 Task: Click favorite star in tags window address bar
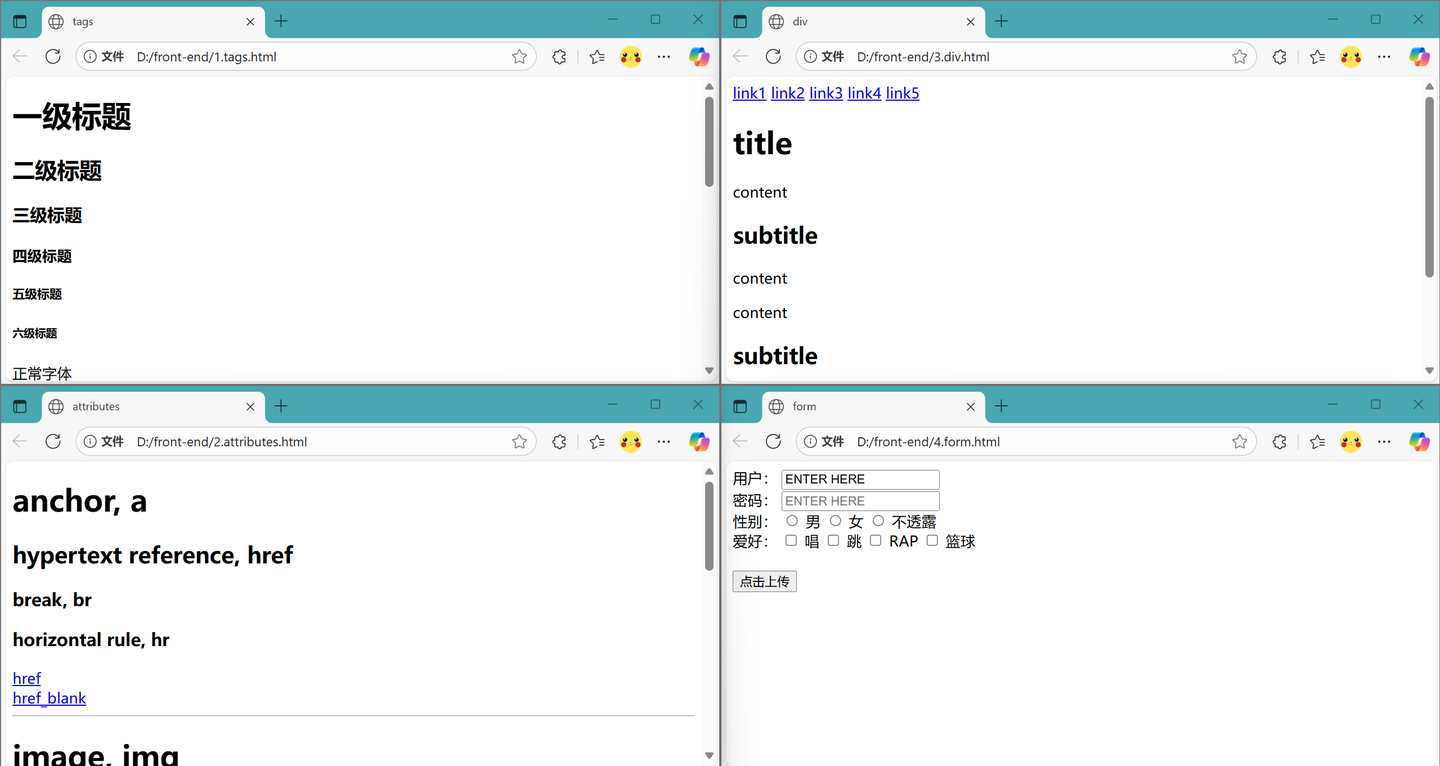519,57
